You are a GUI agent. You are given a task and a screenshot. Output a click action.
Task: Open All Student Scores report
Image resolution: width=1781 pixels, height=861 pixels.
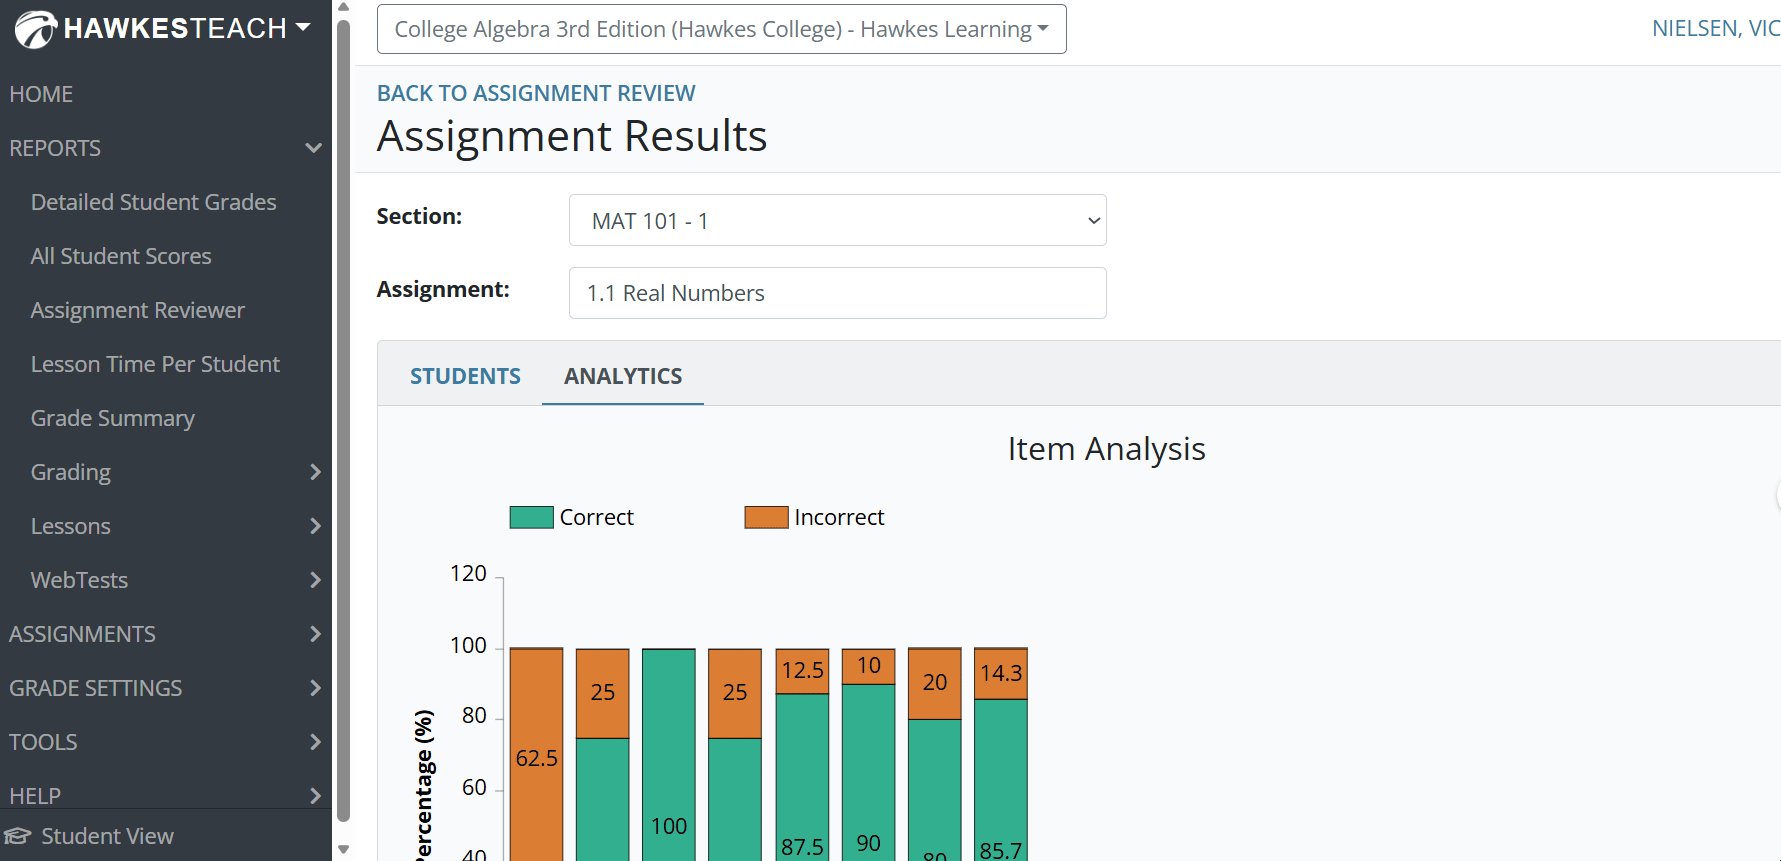click(x=121, y=256)
